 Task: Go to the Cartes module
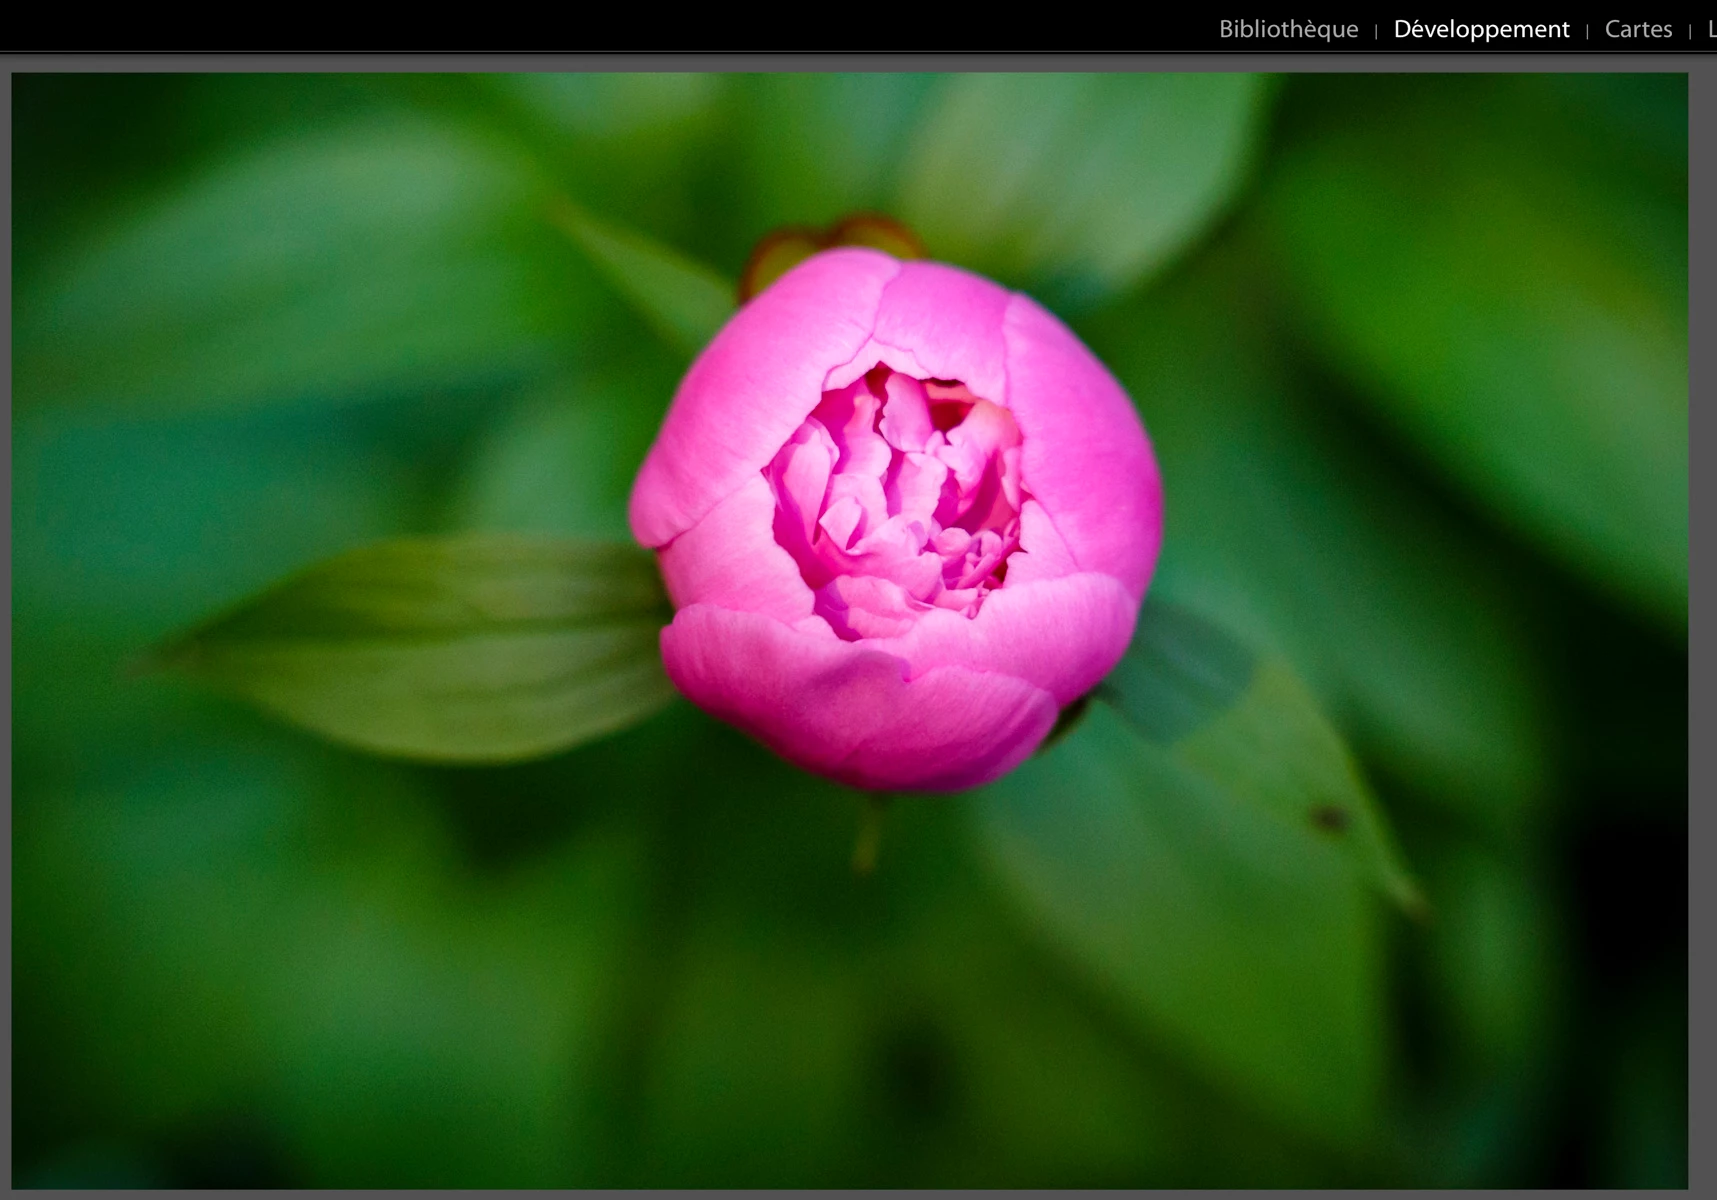tap(1638, 30)
